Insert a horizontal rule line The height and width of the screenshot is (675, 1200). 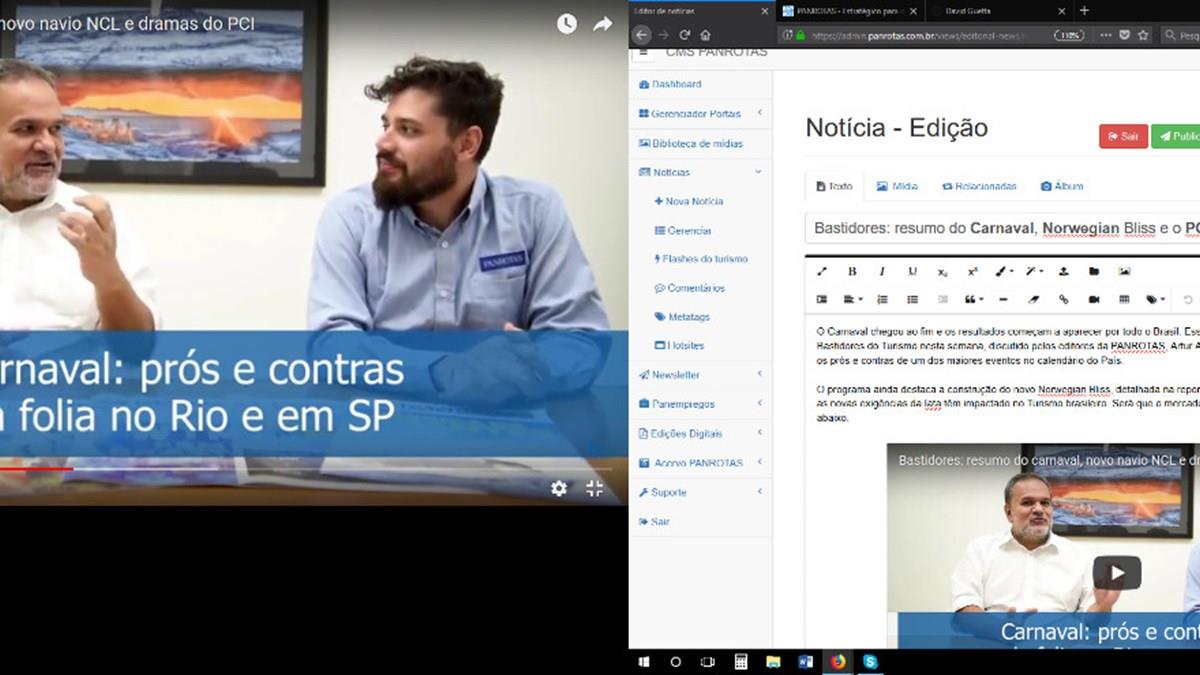[1003, 299]
